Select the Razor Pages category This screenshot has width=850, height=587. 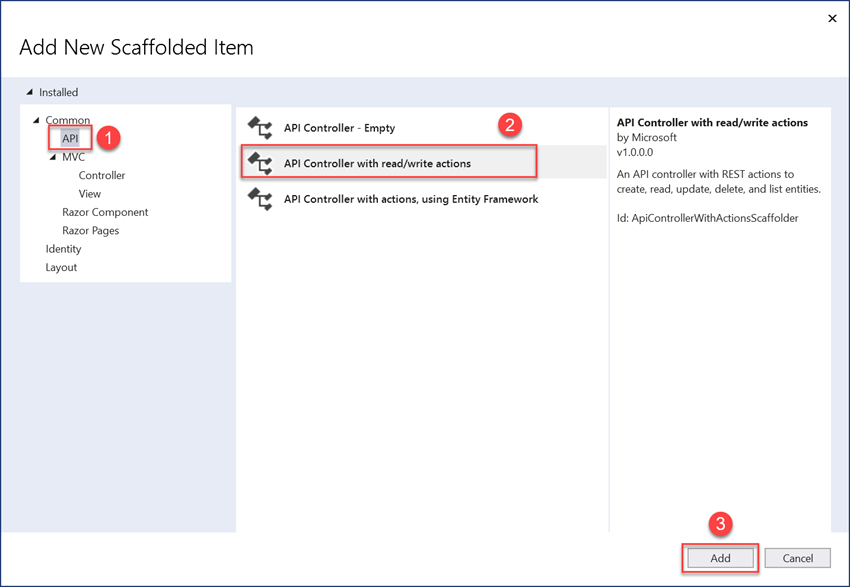tap(89, 230)
